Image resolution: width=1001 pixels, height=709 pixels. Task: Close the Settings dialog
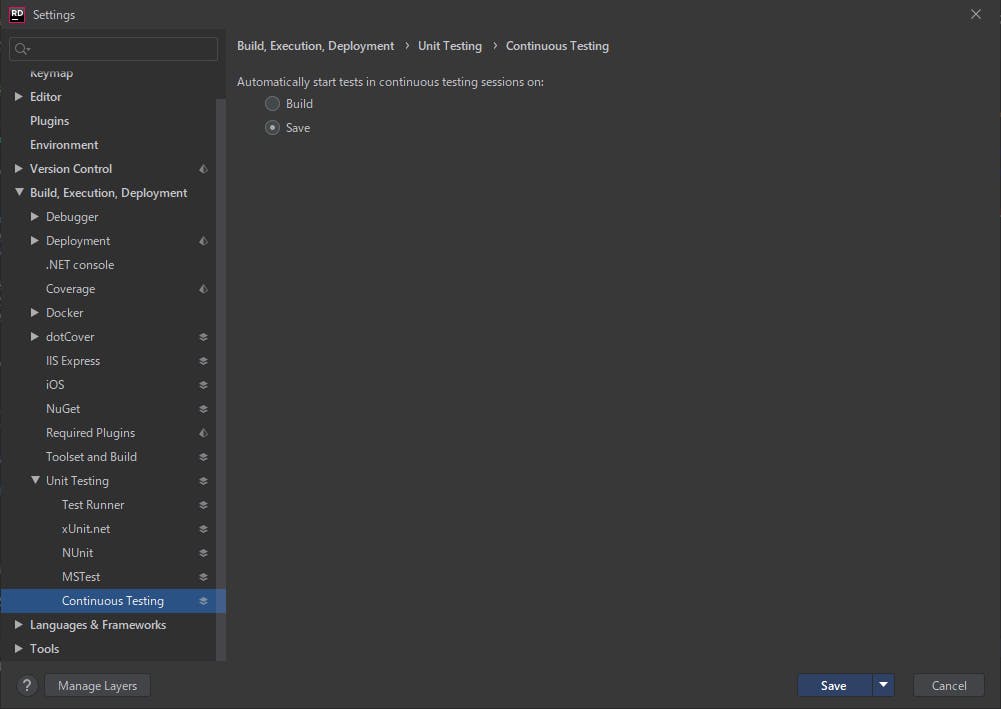[x=975, y=14]
